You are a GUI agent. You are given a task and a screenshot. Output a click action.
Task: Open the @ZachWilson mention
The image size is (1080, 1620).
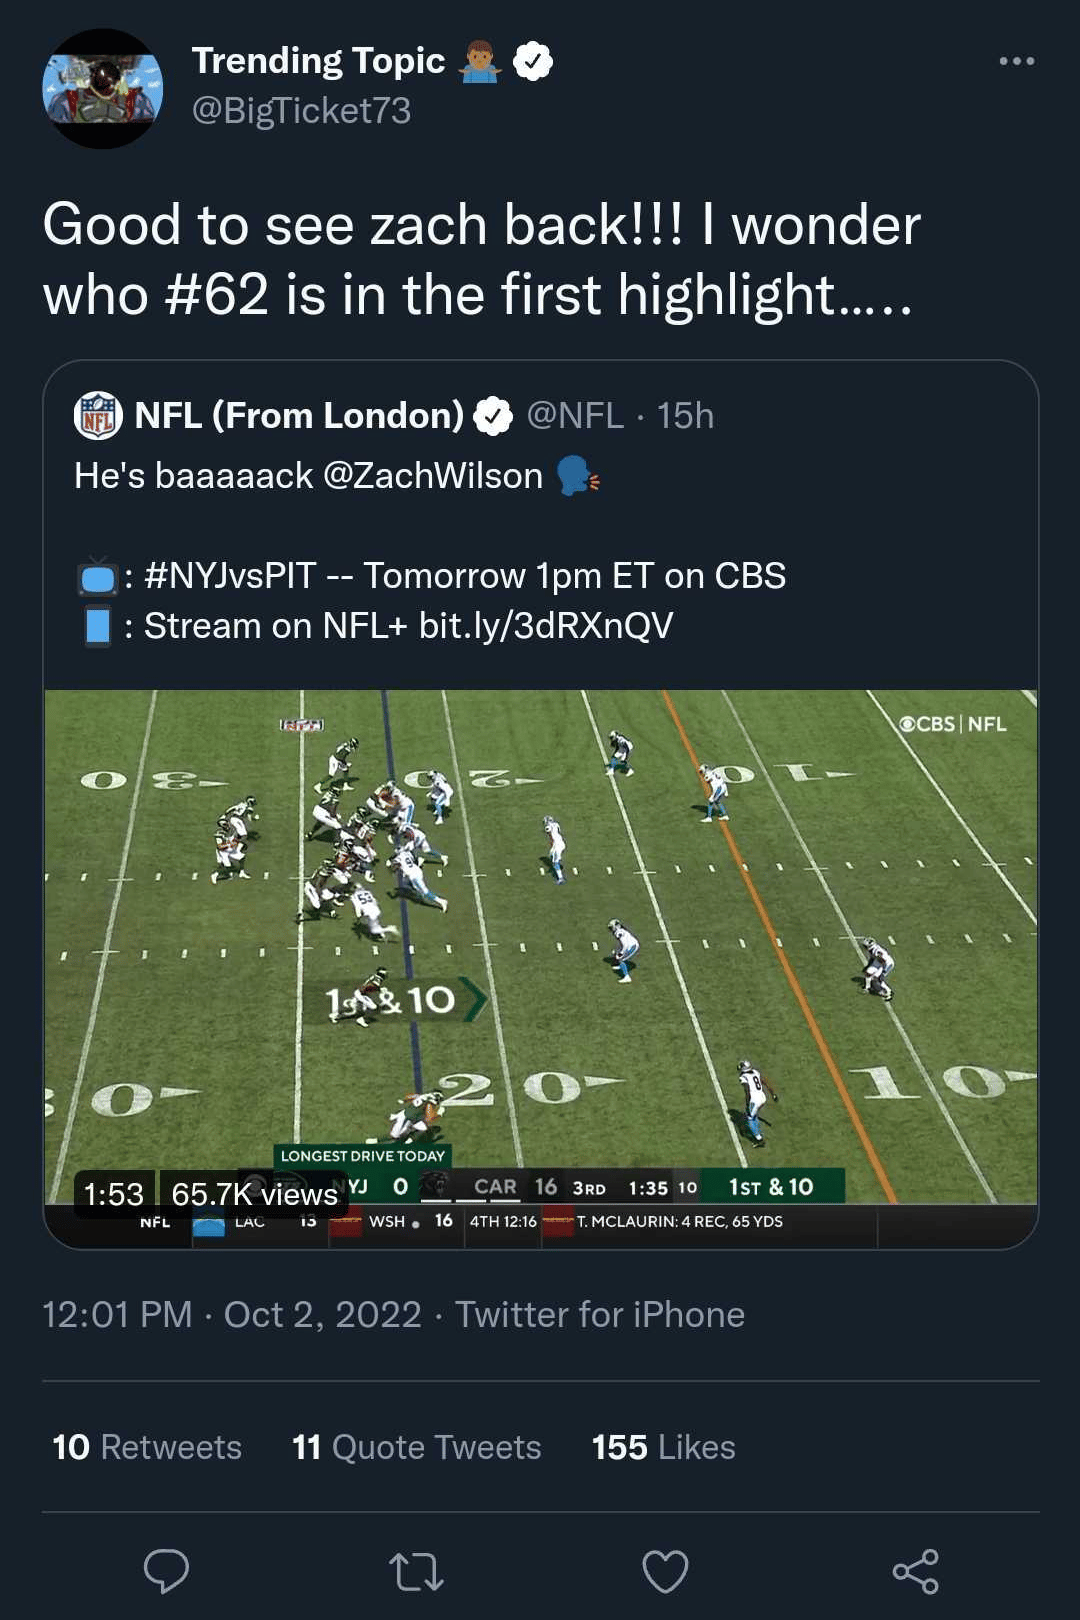coord(433,476)
